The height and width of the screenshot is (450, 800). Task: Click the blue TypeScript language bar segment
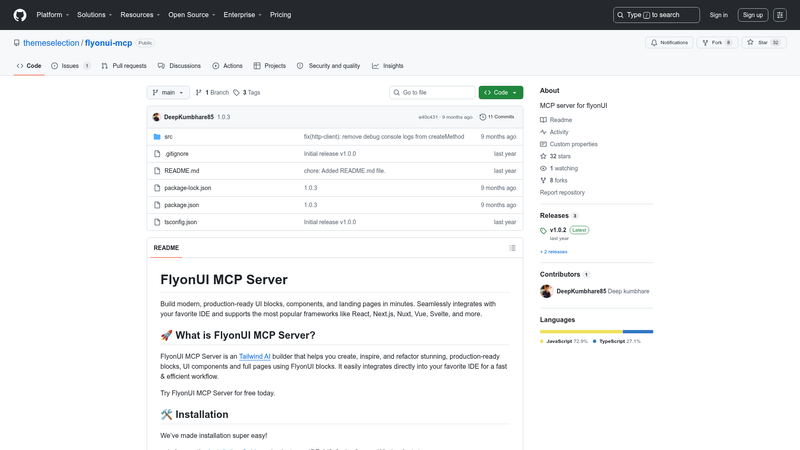click(638, 332)
